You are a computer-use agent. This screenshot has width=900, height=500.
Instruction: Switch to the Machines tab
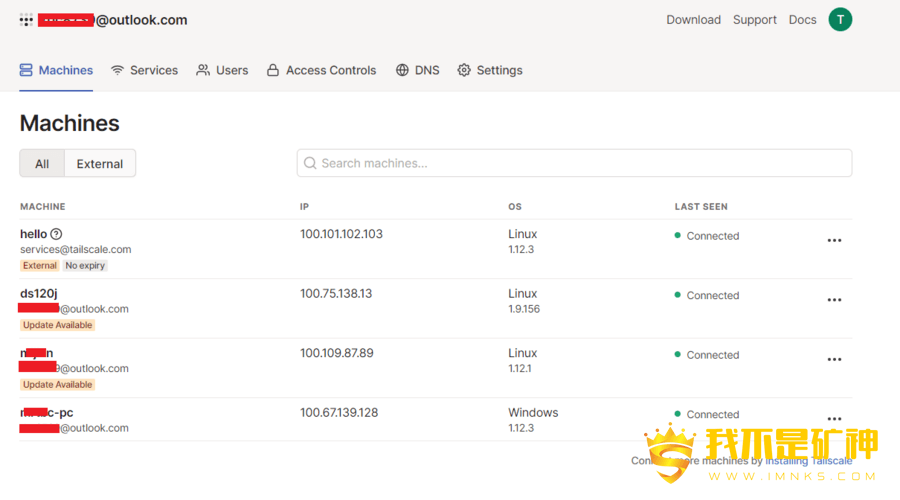tap(56, 70)
